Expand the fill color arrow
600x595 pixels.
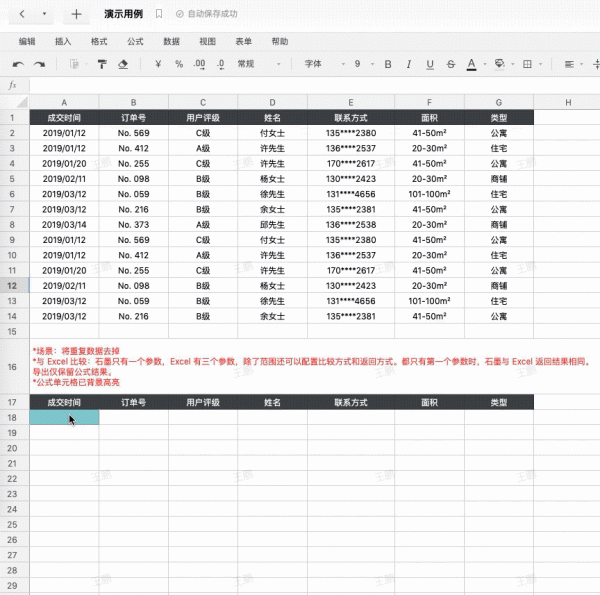[x=513, y=64]
